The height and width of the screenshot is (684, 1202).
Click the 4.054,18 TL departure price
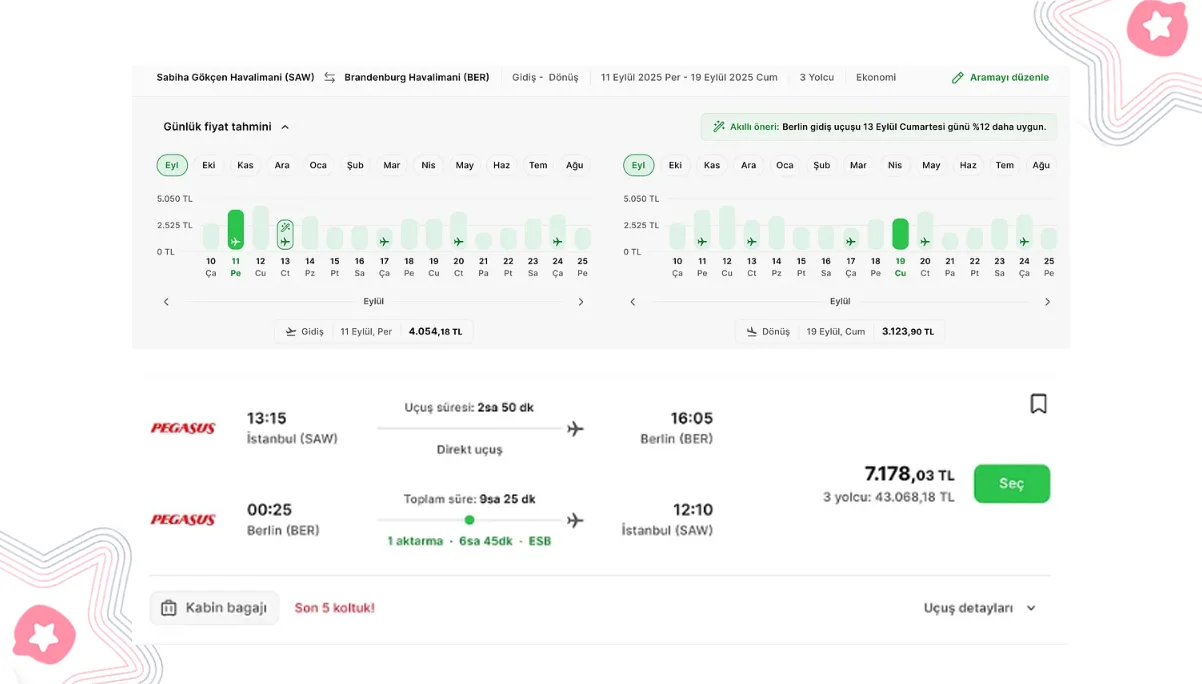436,331
